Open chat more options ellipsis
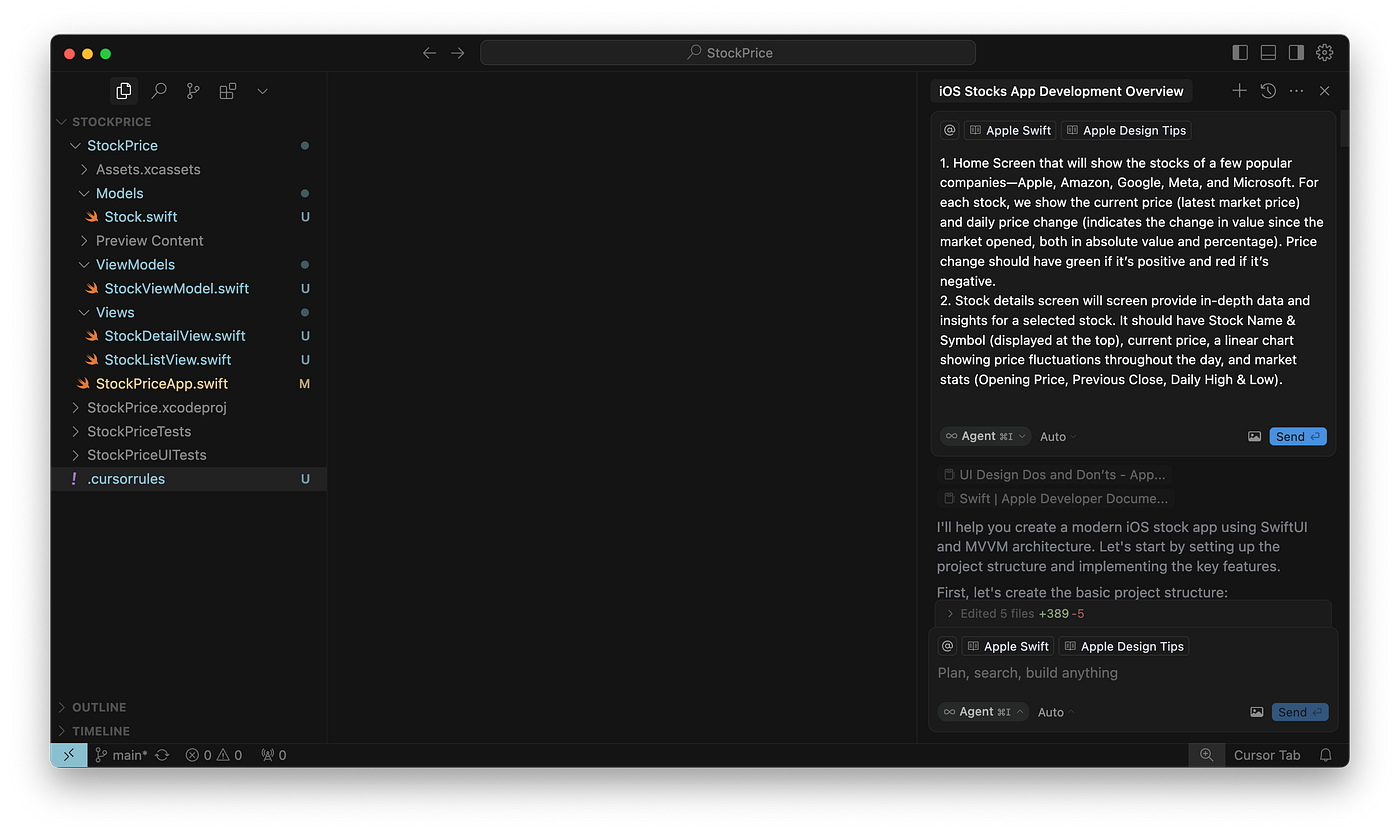This screenshot has height=834, width=1400. 1297,91
